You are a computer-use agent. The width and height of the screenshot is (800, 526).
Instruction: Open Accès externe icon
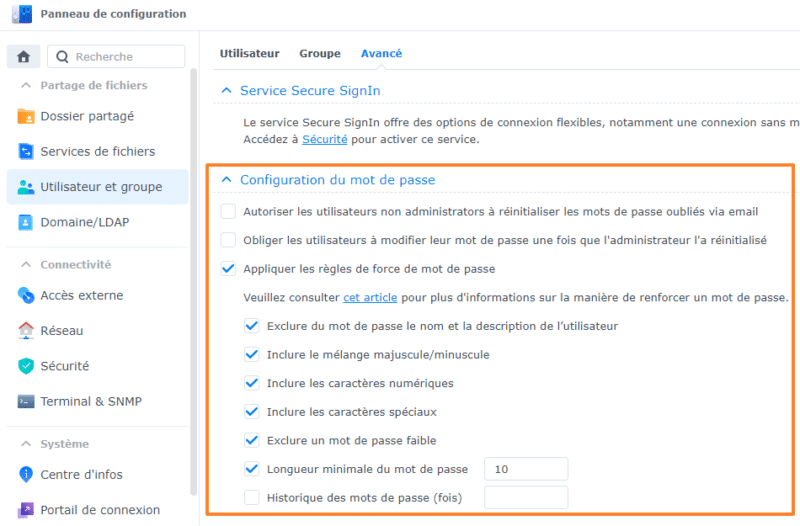point(26,295)
